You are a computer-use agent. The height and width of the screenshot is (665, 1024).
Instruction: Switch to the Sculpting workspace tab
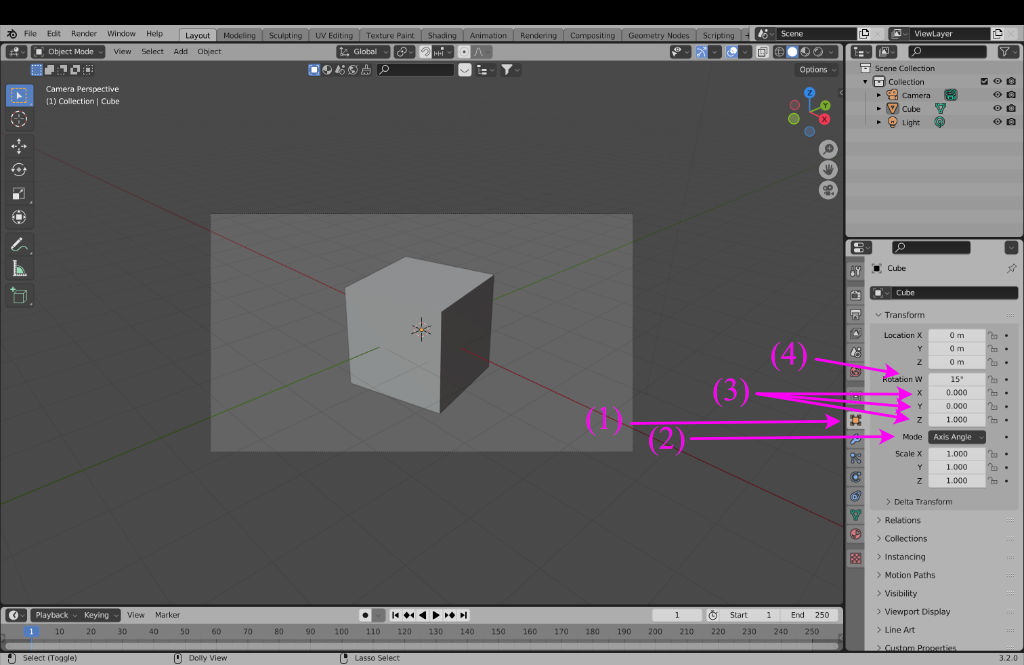click(285, 35)
